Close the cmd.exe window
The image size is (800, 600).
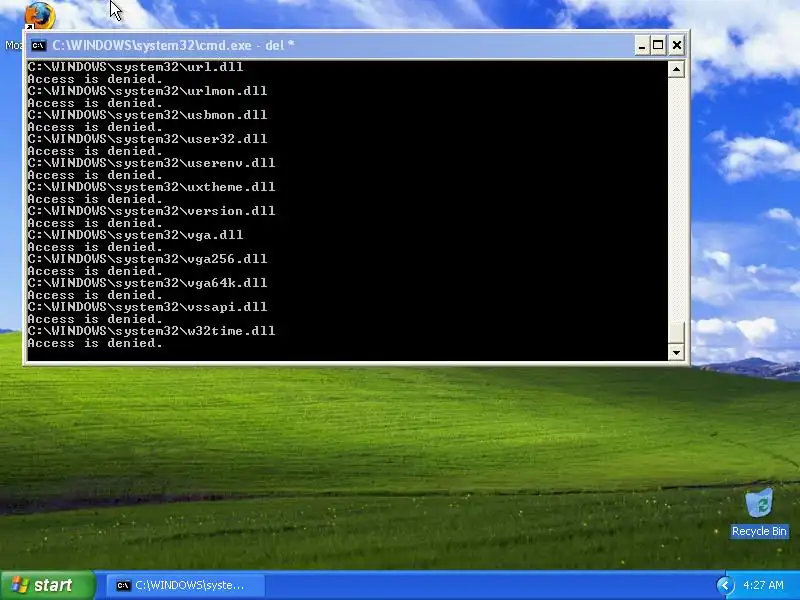(677, 45)
